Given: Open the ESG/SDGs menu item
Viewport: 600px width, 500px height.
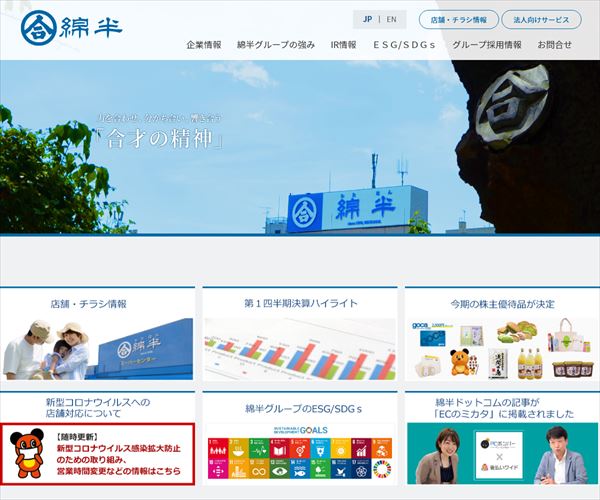Looking at the screenshot, I should coord(404,45).
